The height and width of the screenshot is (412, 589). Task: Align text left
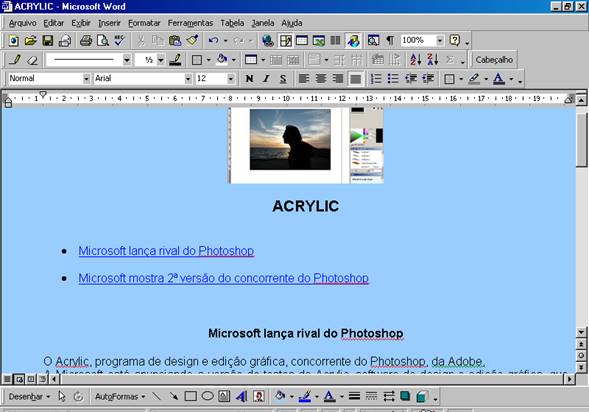(x=304, y=78)
